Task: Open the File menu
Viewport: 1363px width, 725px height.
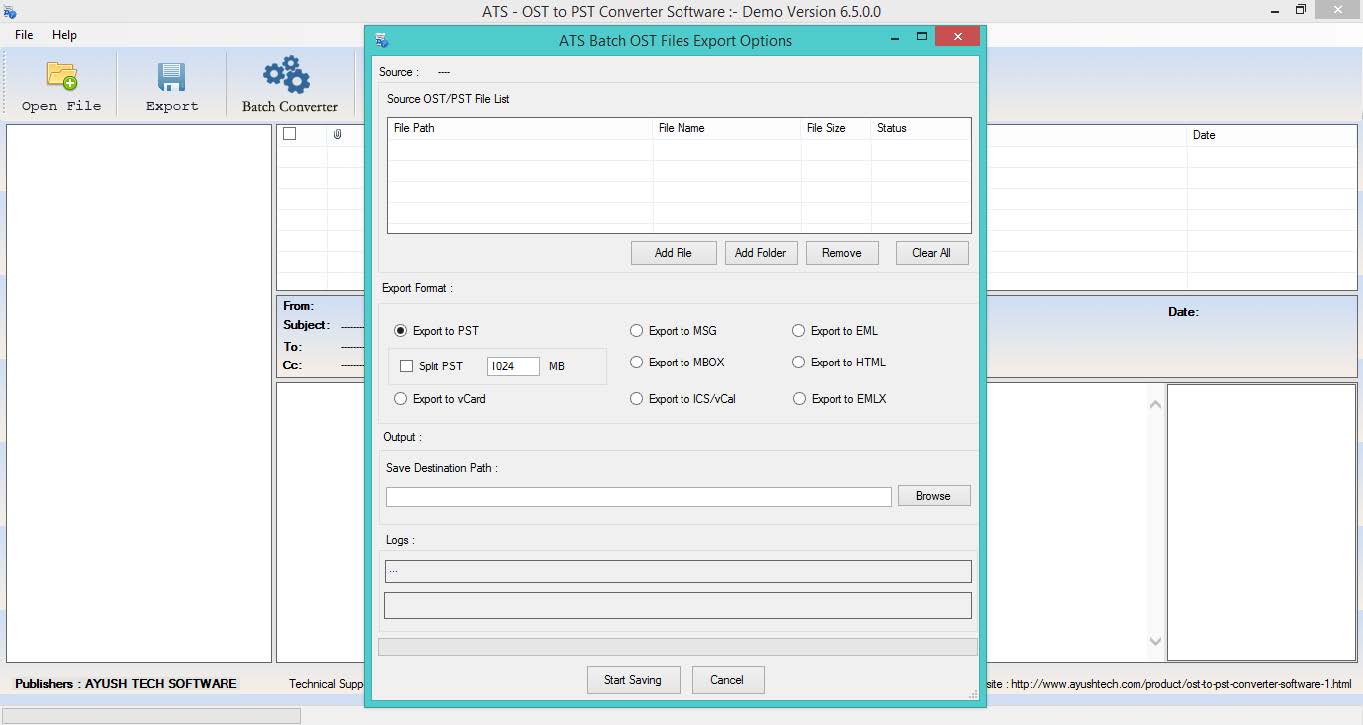Action: point(24,35)
